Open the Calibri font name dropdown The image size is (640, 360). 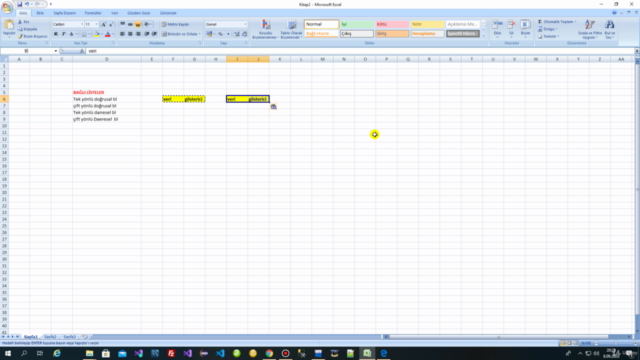click(x=82, y=24)
